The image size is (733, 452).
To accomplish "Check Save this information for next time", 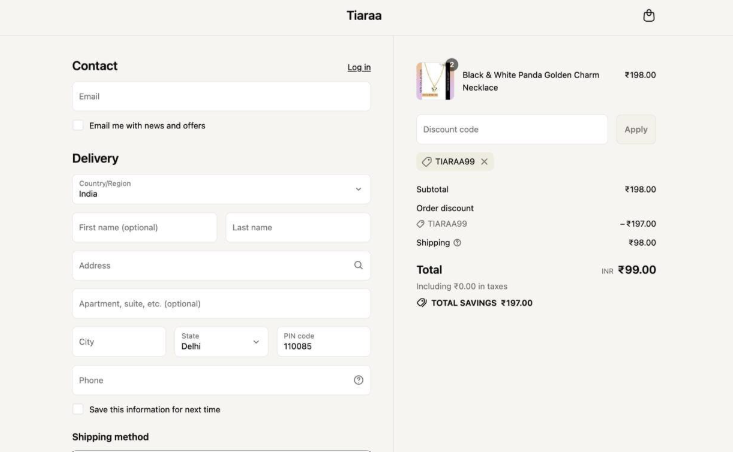I will pyautogui.click(x=78, y=410).
